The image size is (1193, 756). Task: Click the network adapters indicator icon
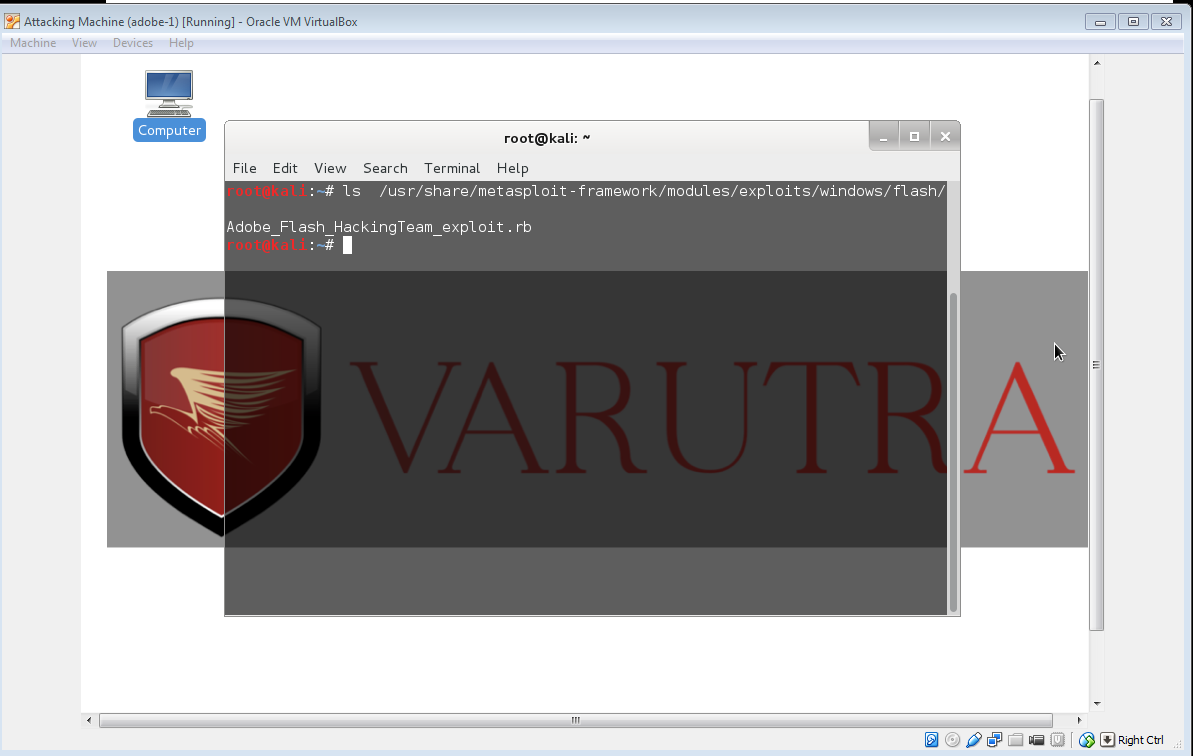pyautogui.click(x=994, y=740)
